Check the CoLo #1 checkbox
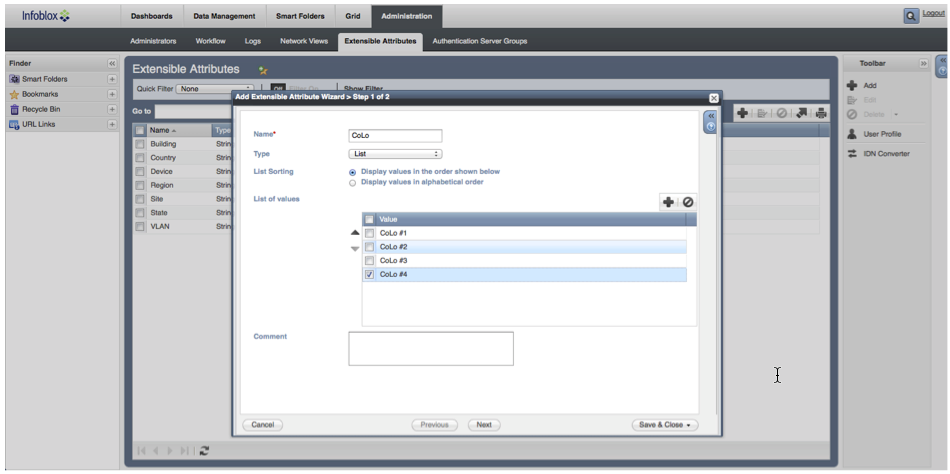 [x=369, y=233]
